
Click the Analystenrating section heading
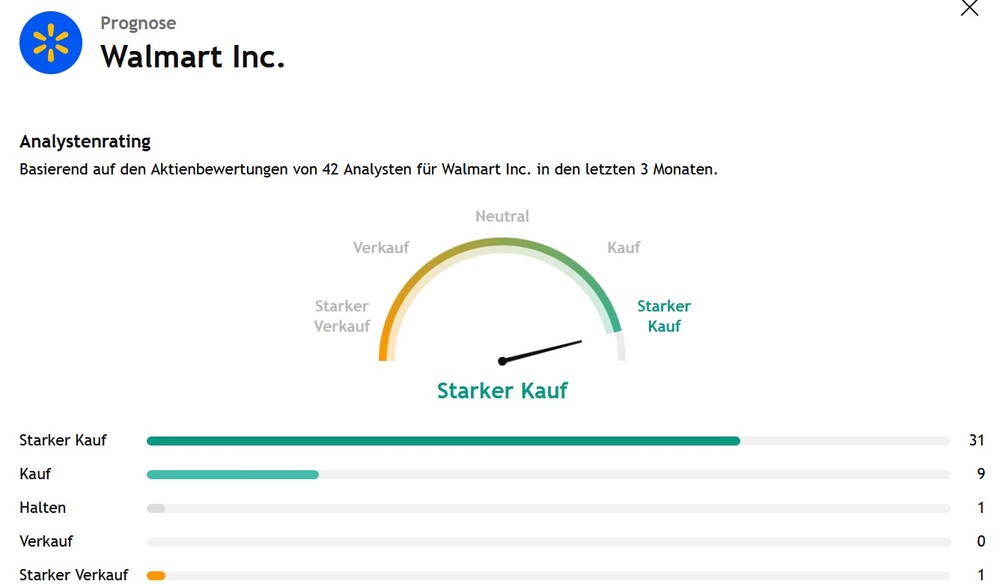(x=85, y=141)
